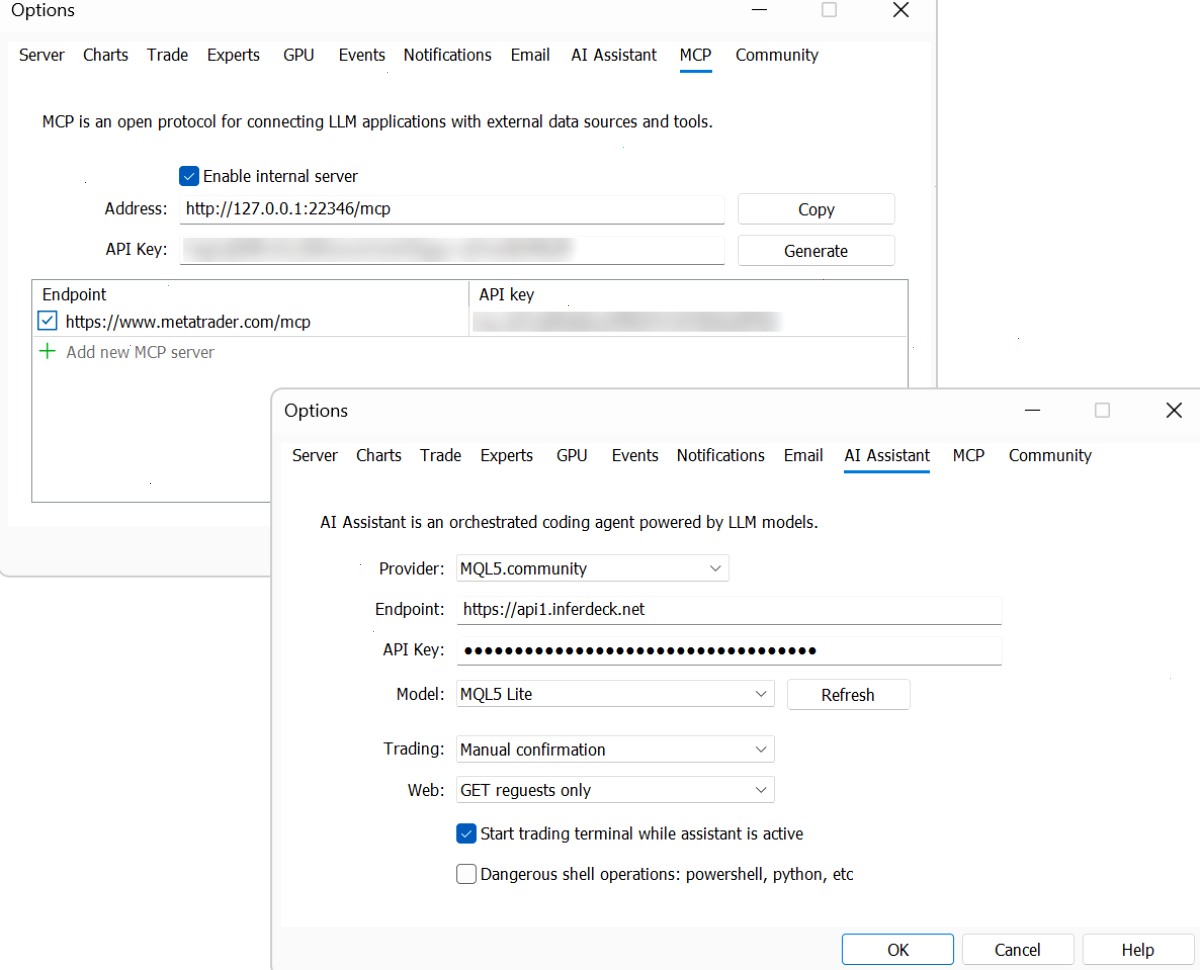Click the green plus icon to add MCP server
This screenshot has height=970, width=1200.
(47, 352)
